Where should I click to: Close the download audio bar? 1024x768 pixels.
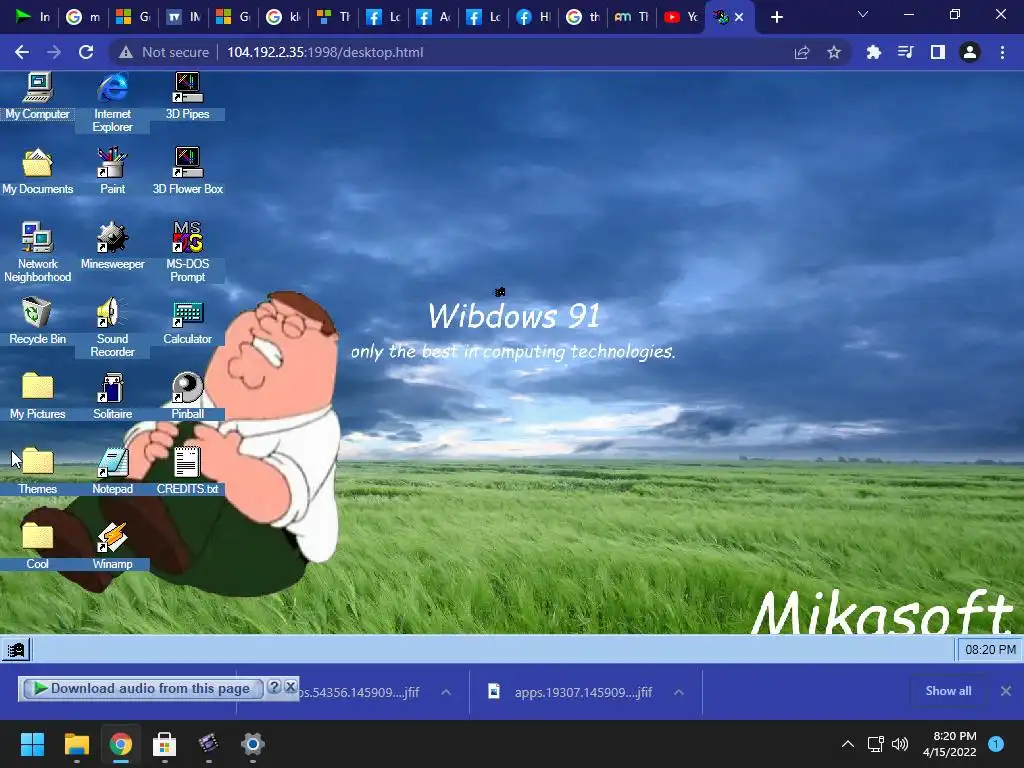point(291,687)
